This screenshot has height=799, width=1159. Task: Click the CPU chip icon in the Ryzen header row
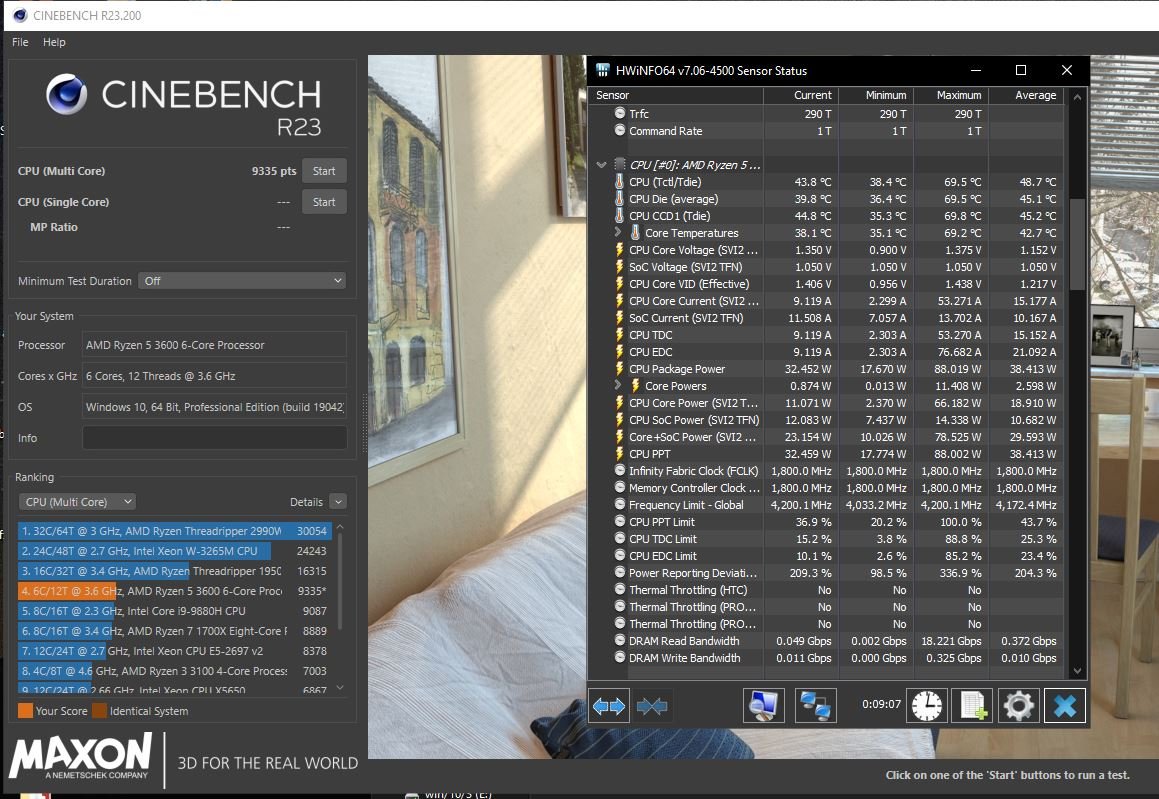click(x=619, y=165)
